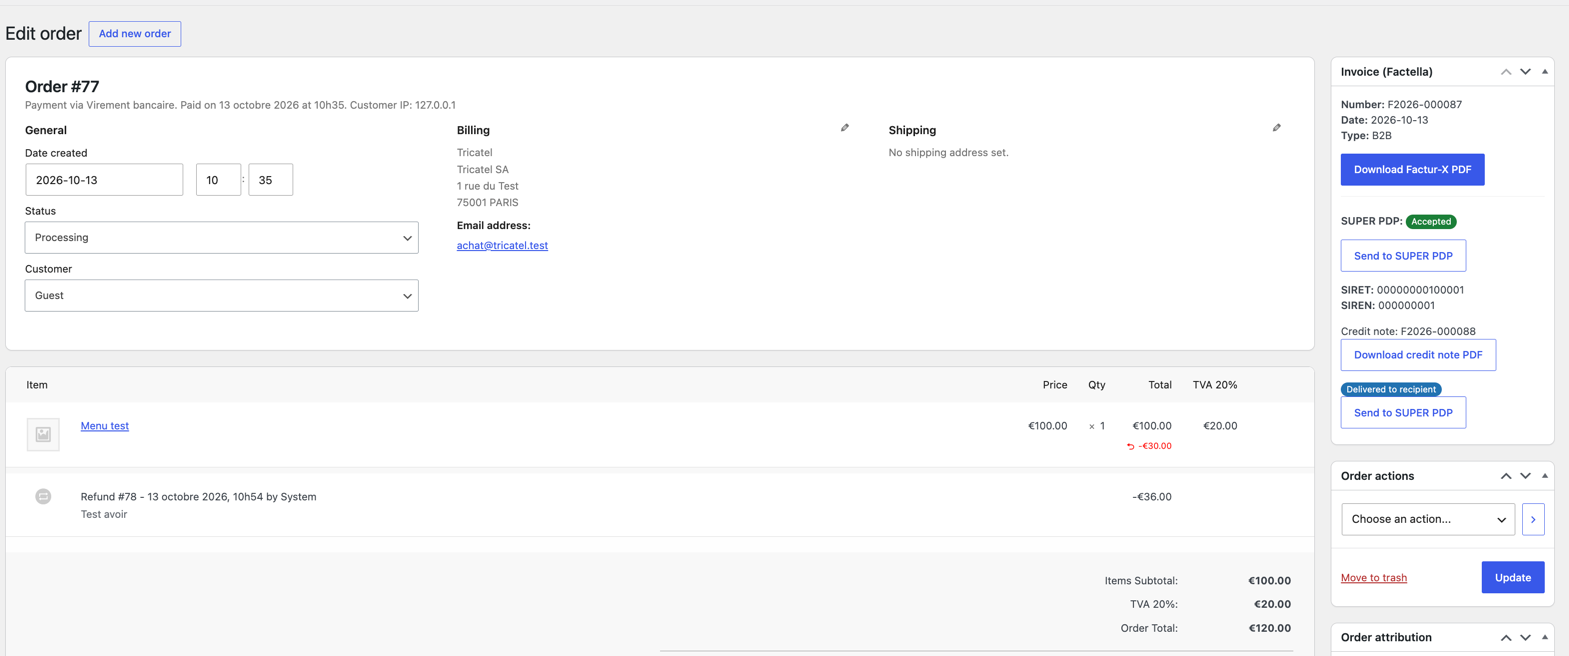Click the red refund arrow -€30.00
1569x656 pixels.
point(1149,446)
